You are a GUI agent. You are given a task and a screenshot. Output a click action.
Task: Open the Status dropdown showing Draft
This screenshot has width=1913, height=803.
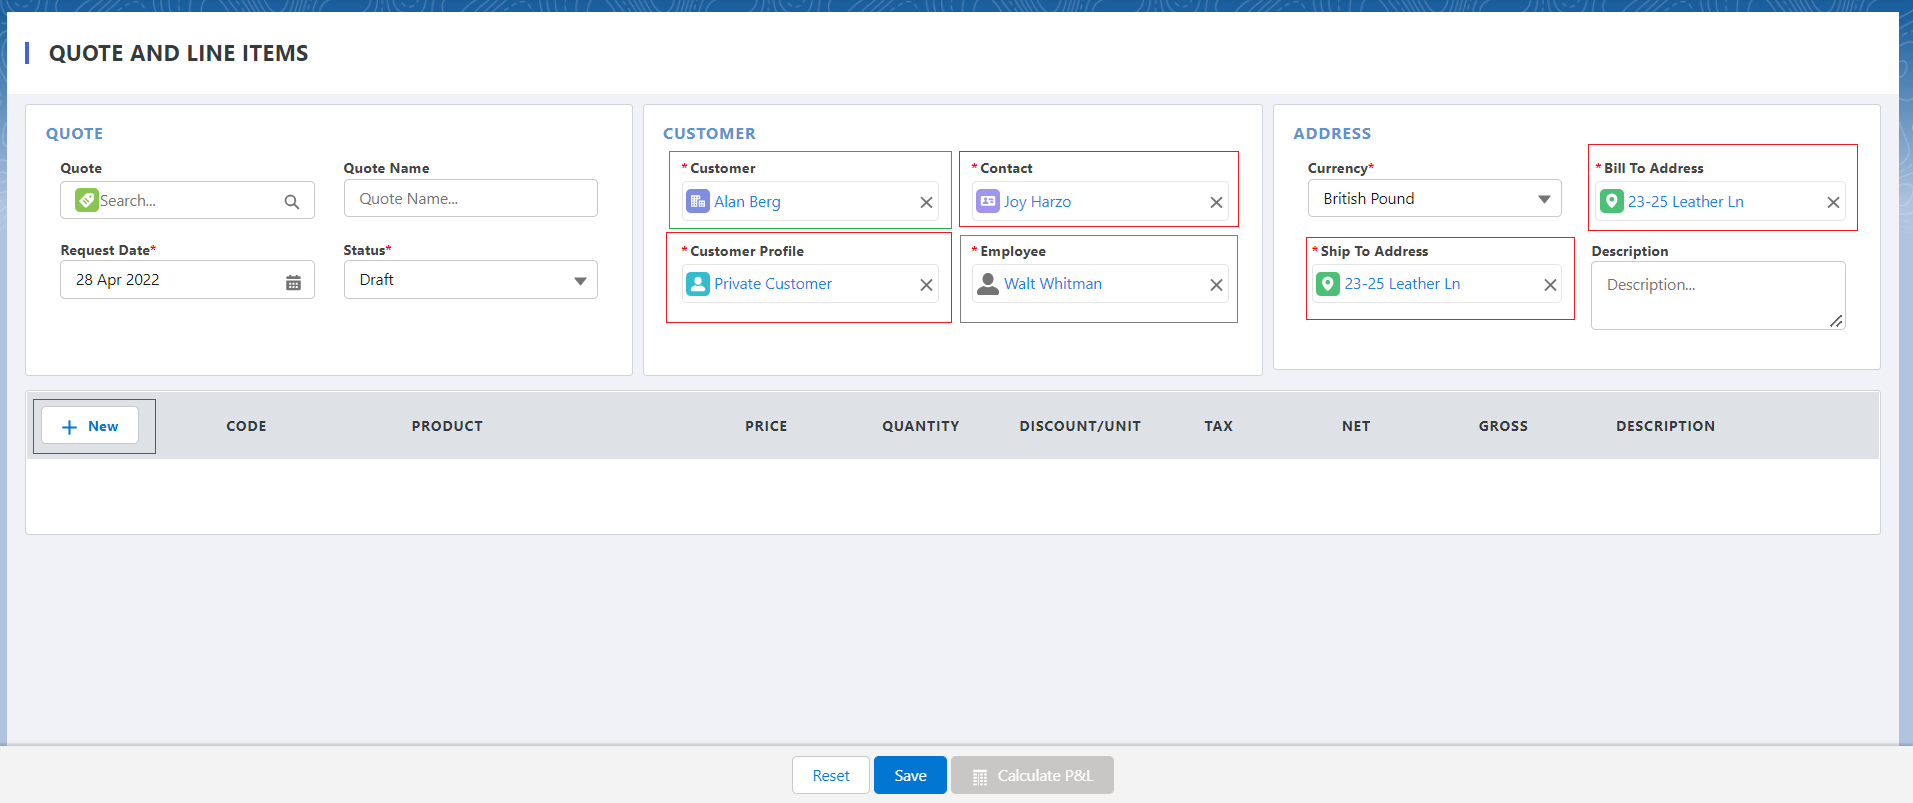coord(471,280)
